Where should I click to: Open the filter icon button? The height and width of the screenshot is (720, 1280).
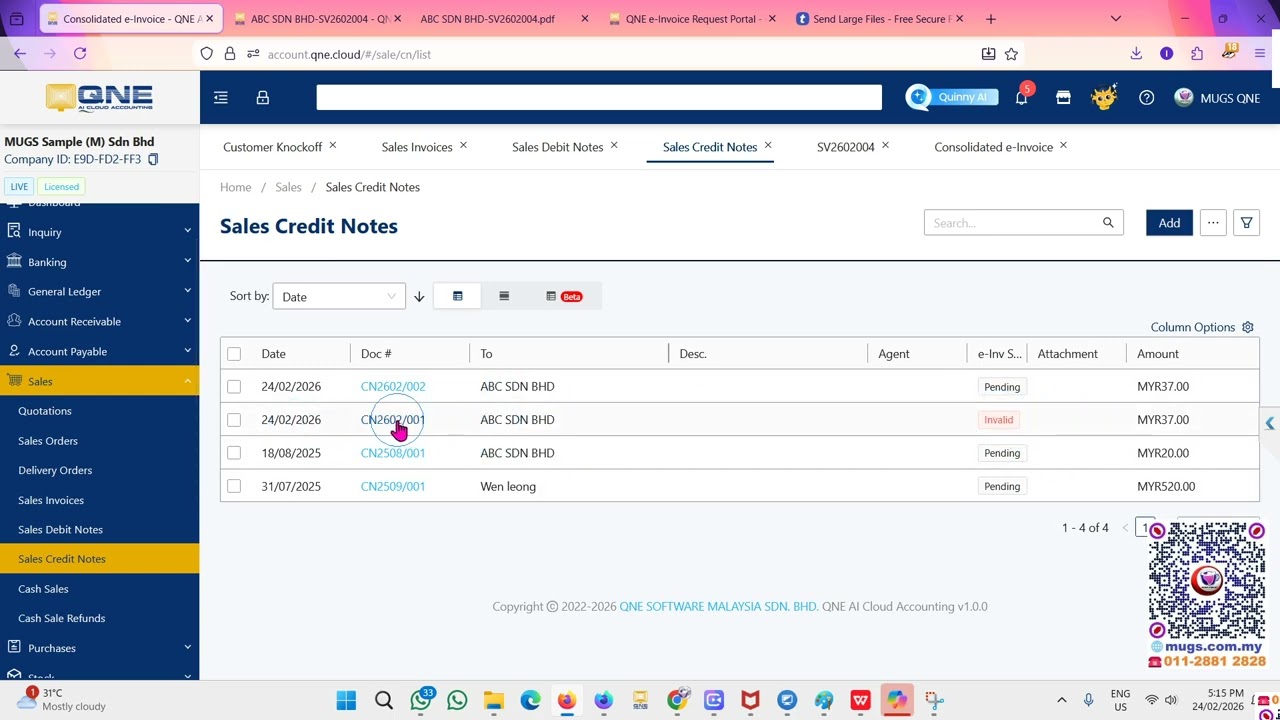click(x=1246, y=223)
